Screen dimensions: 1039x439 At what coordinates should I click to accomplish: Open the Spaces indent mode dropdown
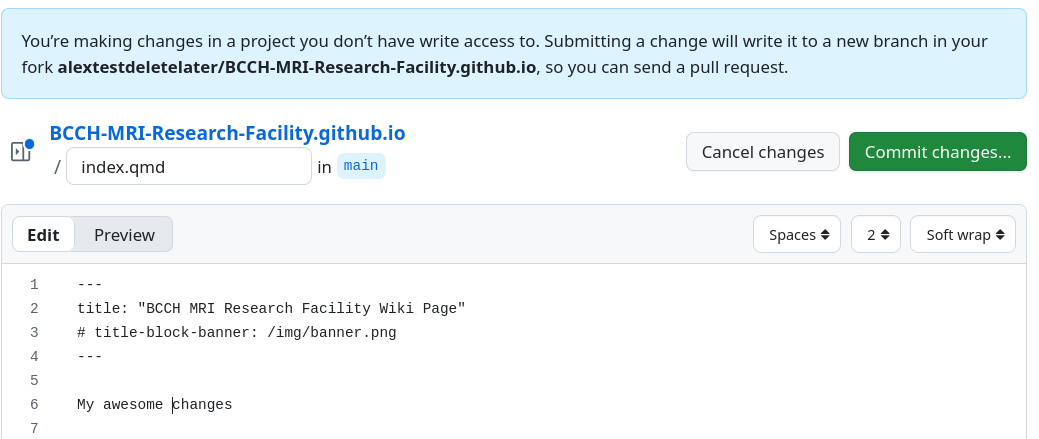(x=798, y=235)
